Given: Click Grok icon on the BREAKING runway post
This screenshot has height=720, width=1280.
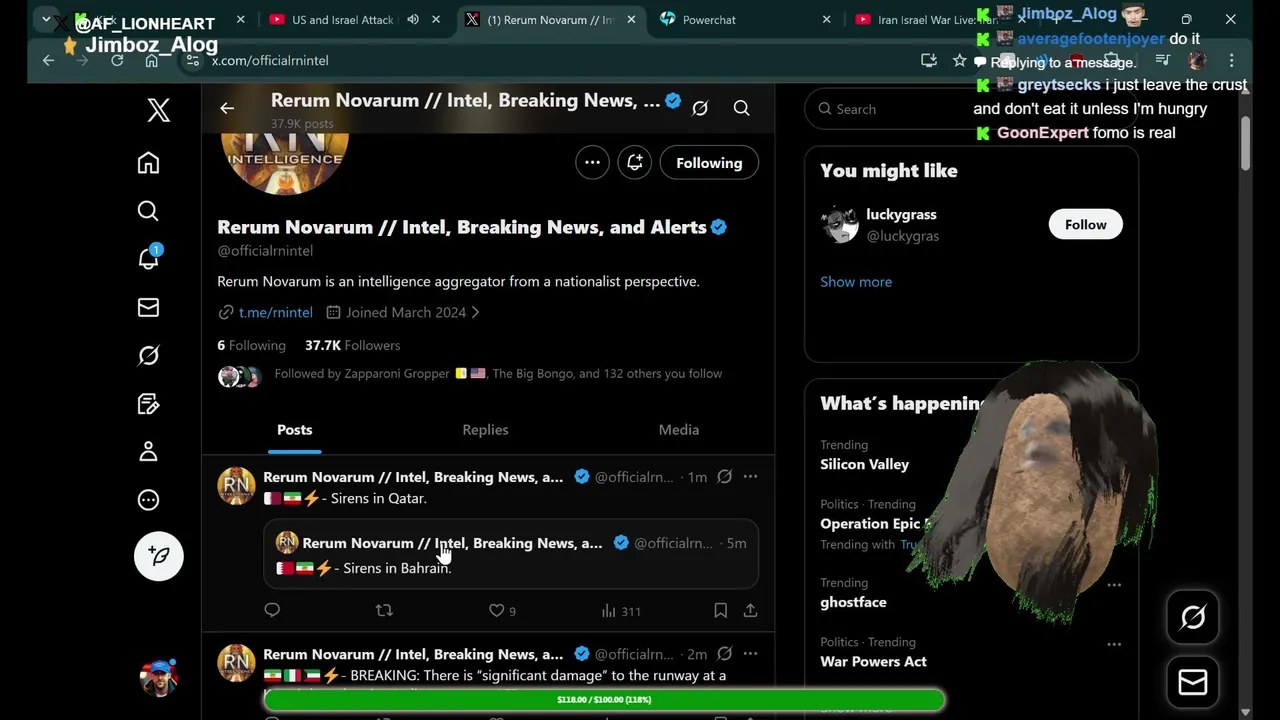Looking at the screenshot, I should click(725, 654).
